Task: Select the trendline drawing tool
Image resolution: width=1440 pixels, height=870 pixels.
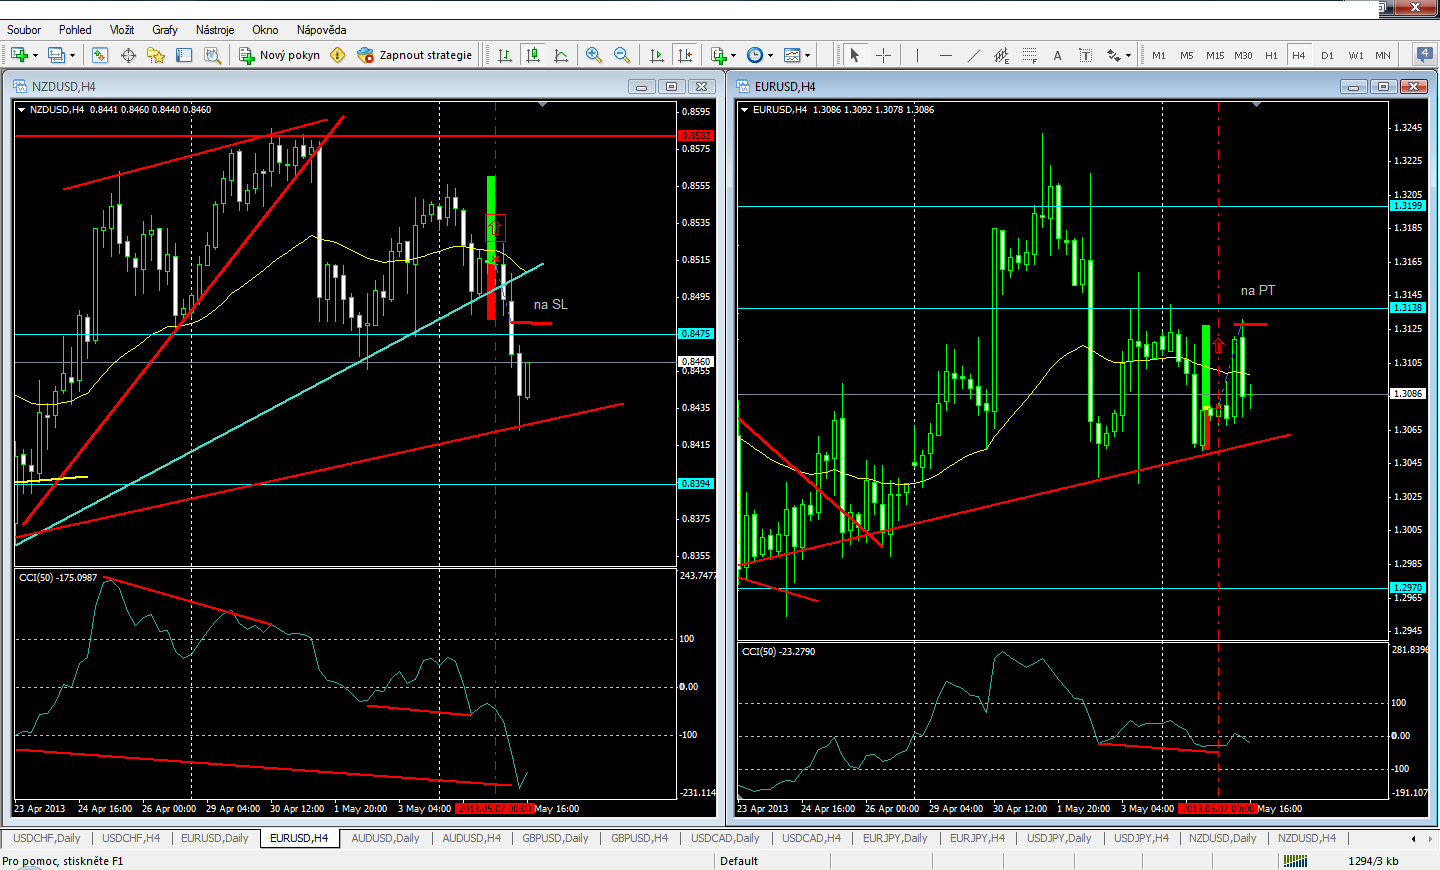Action: click(x=973, y=55)
